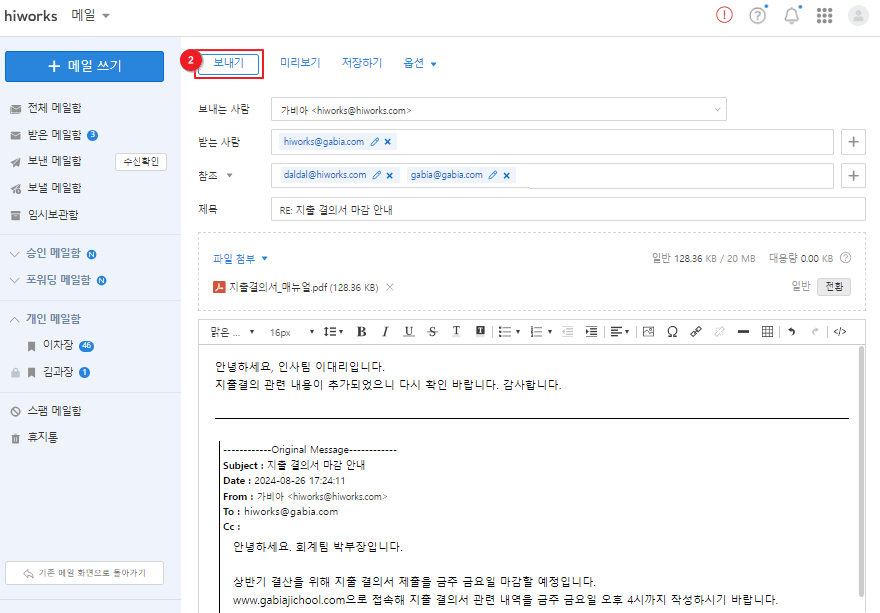Click the insert link chain icon
Viewport: 880px width, 613px height.
click(x=696, y=332)
